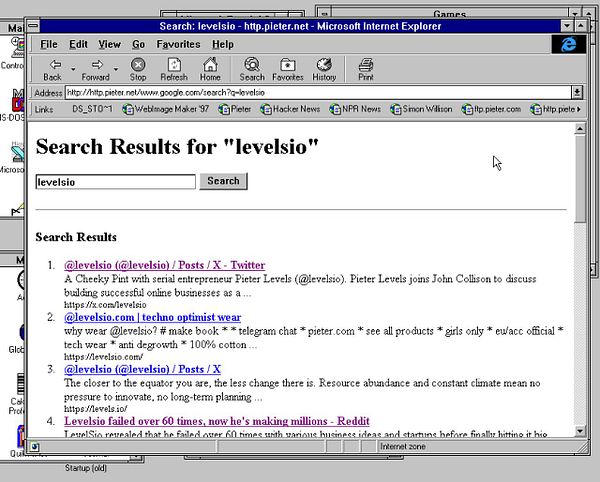The height and width of the screenshot is (482, 600).
Task: Open third result '@levelsio (@levelsio) / Posts / X'
Action: pyautogui.click(x=142, y=369)
